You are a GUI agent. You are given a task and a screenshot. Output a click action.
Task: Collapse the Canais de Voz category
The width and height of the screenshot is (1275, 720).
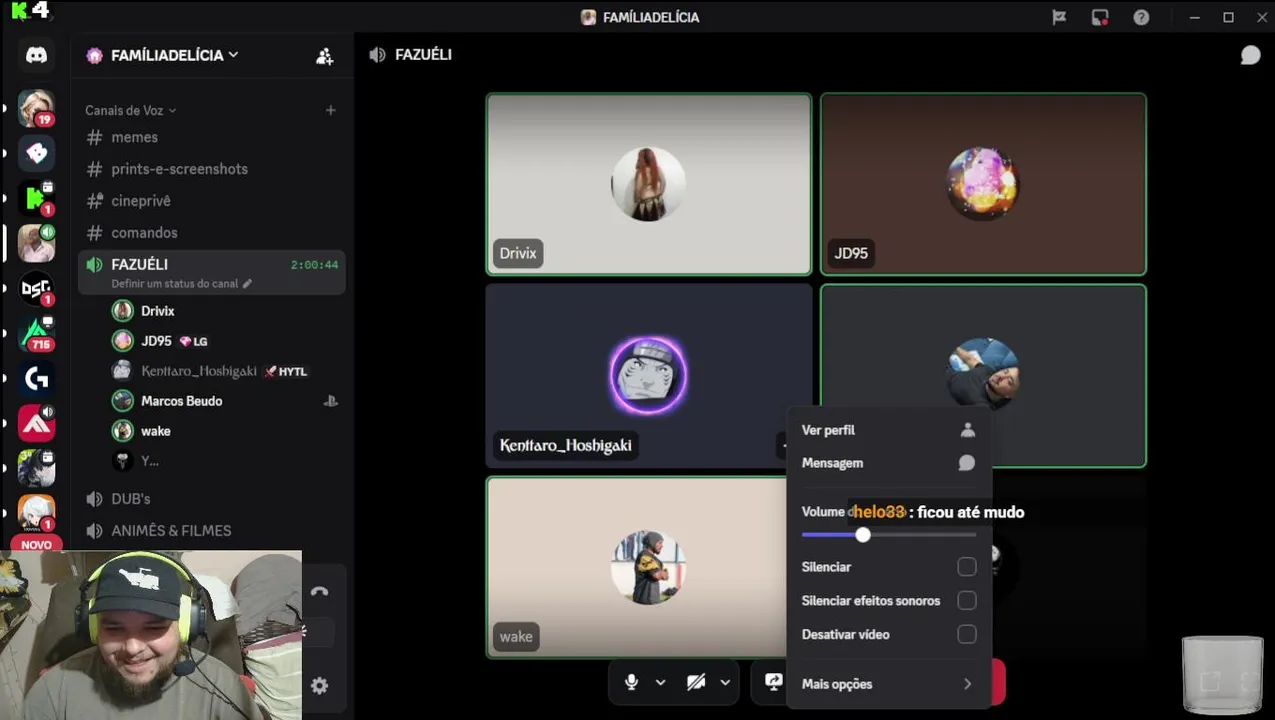point(130,110)
